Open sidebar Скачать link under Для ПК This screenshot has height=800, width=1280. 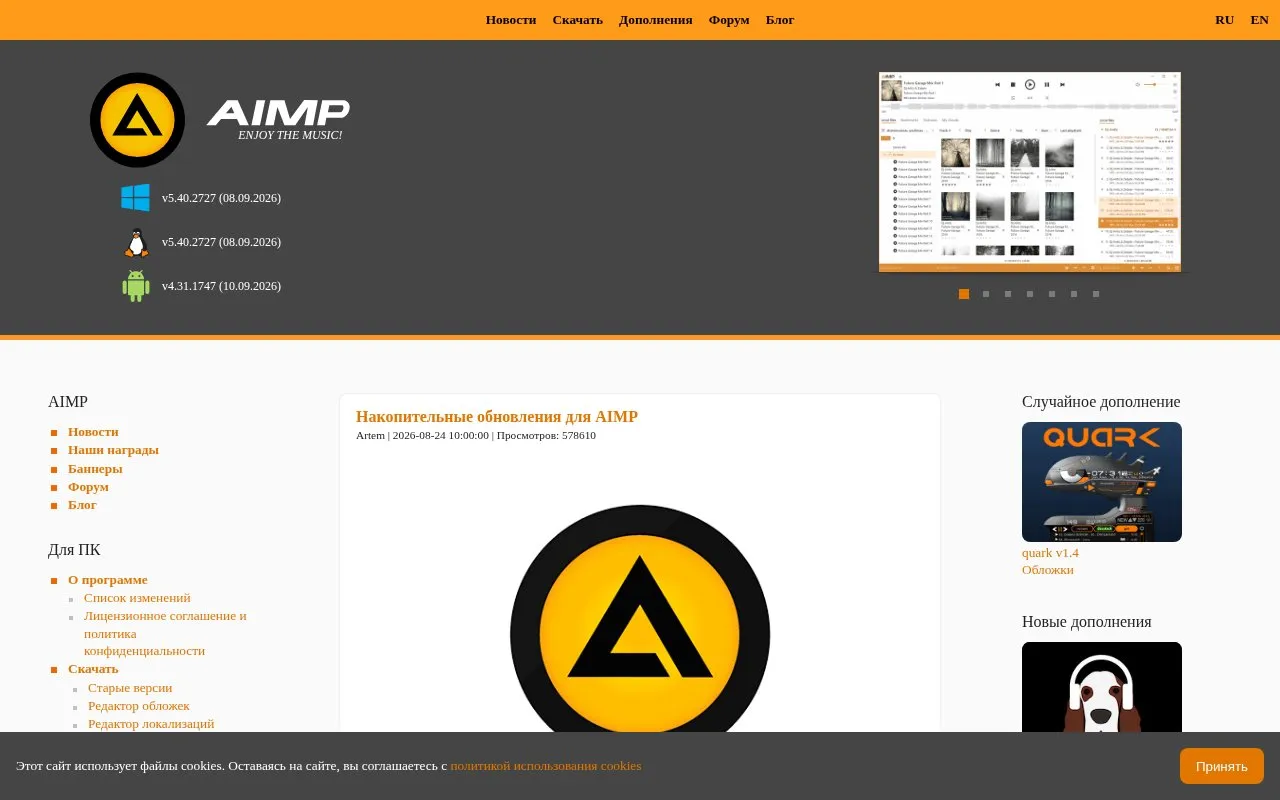click(93, 669)
